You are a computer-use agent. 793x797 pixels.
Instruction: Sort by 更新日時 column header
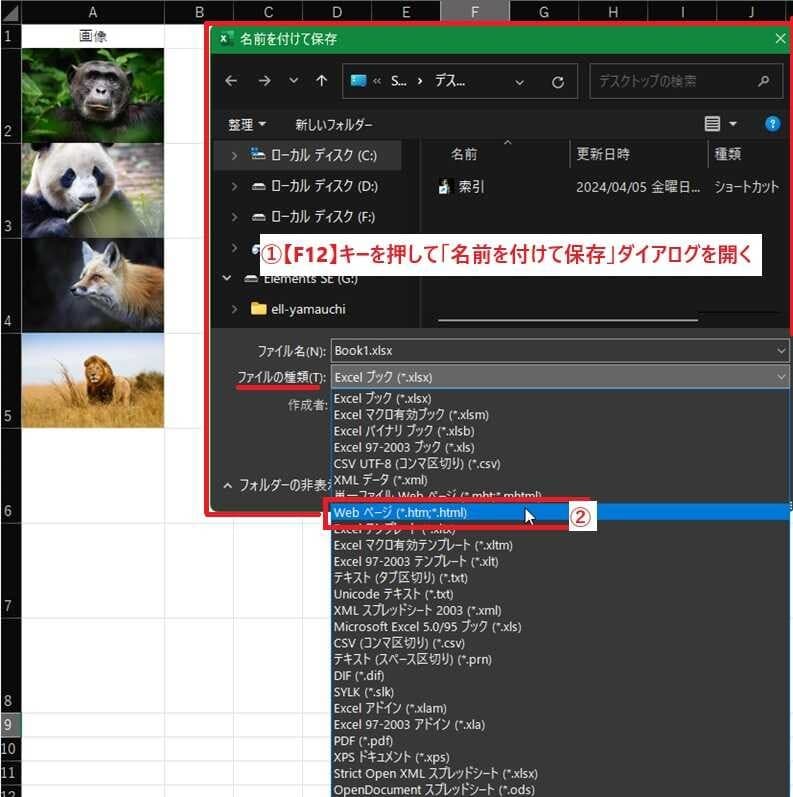603,155
